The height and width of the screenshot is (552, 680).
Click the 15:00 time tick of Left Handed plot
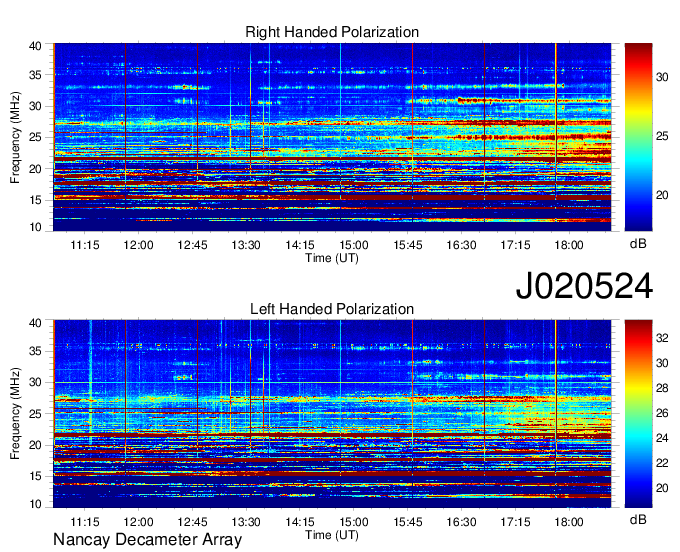pyautogui.click(x=353, y=522)
